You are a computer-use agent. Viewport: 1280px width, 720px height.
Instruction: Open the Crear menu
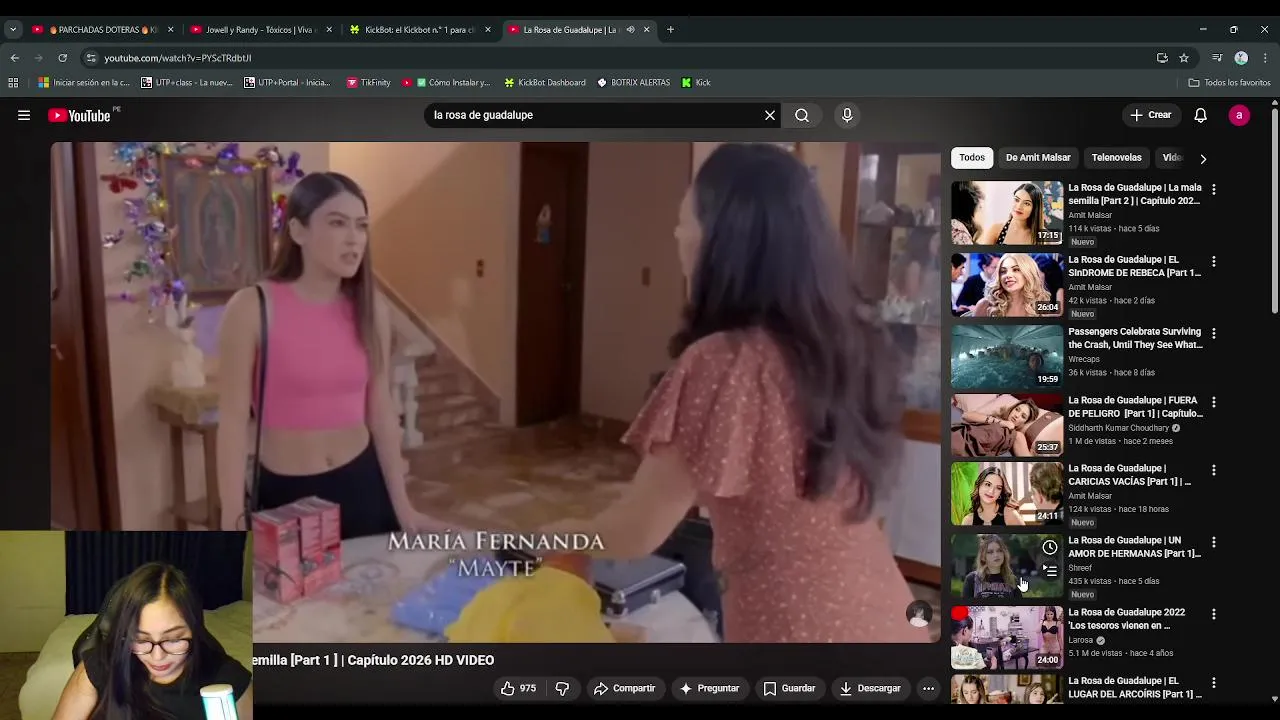(x=1150, y=115)
